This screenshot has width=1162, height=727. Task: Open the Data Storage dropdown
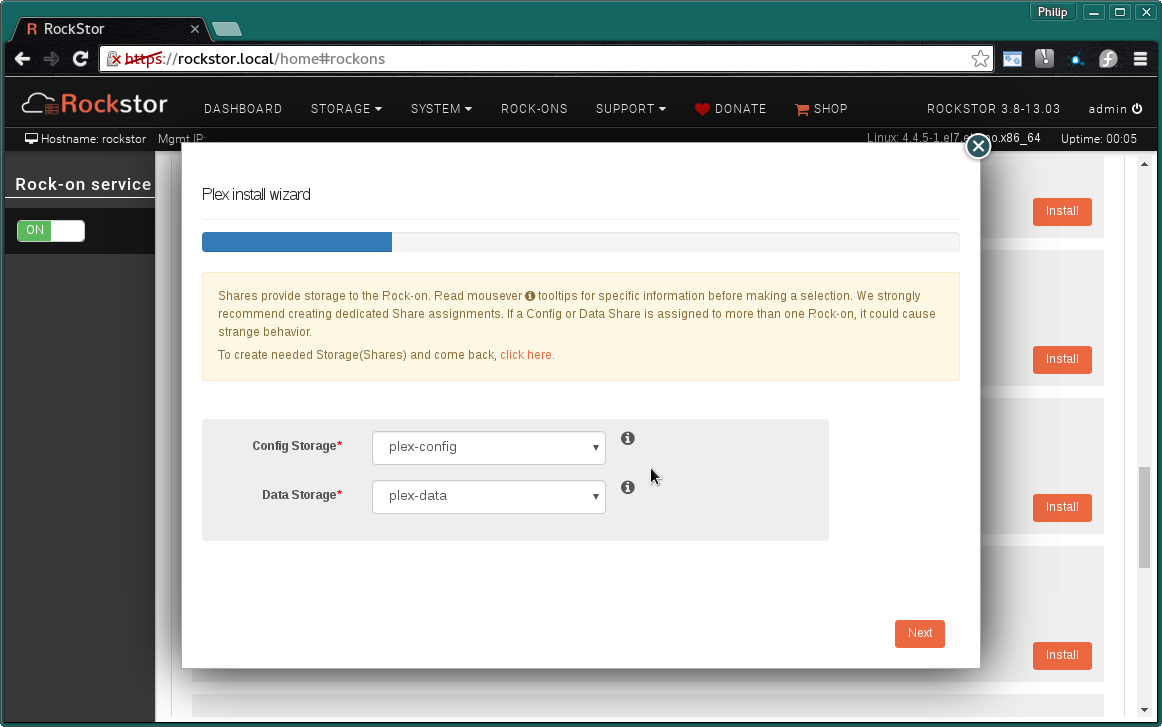click(488, 497)
